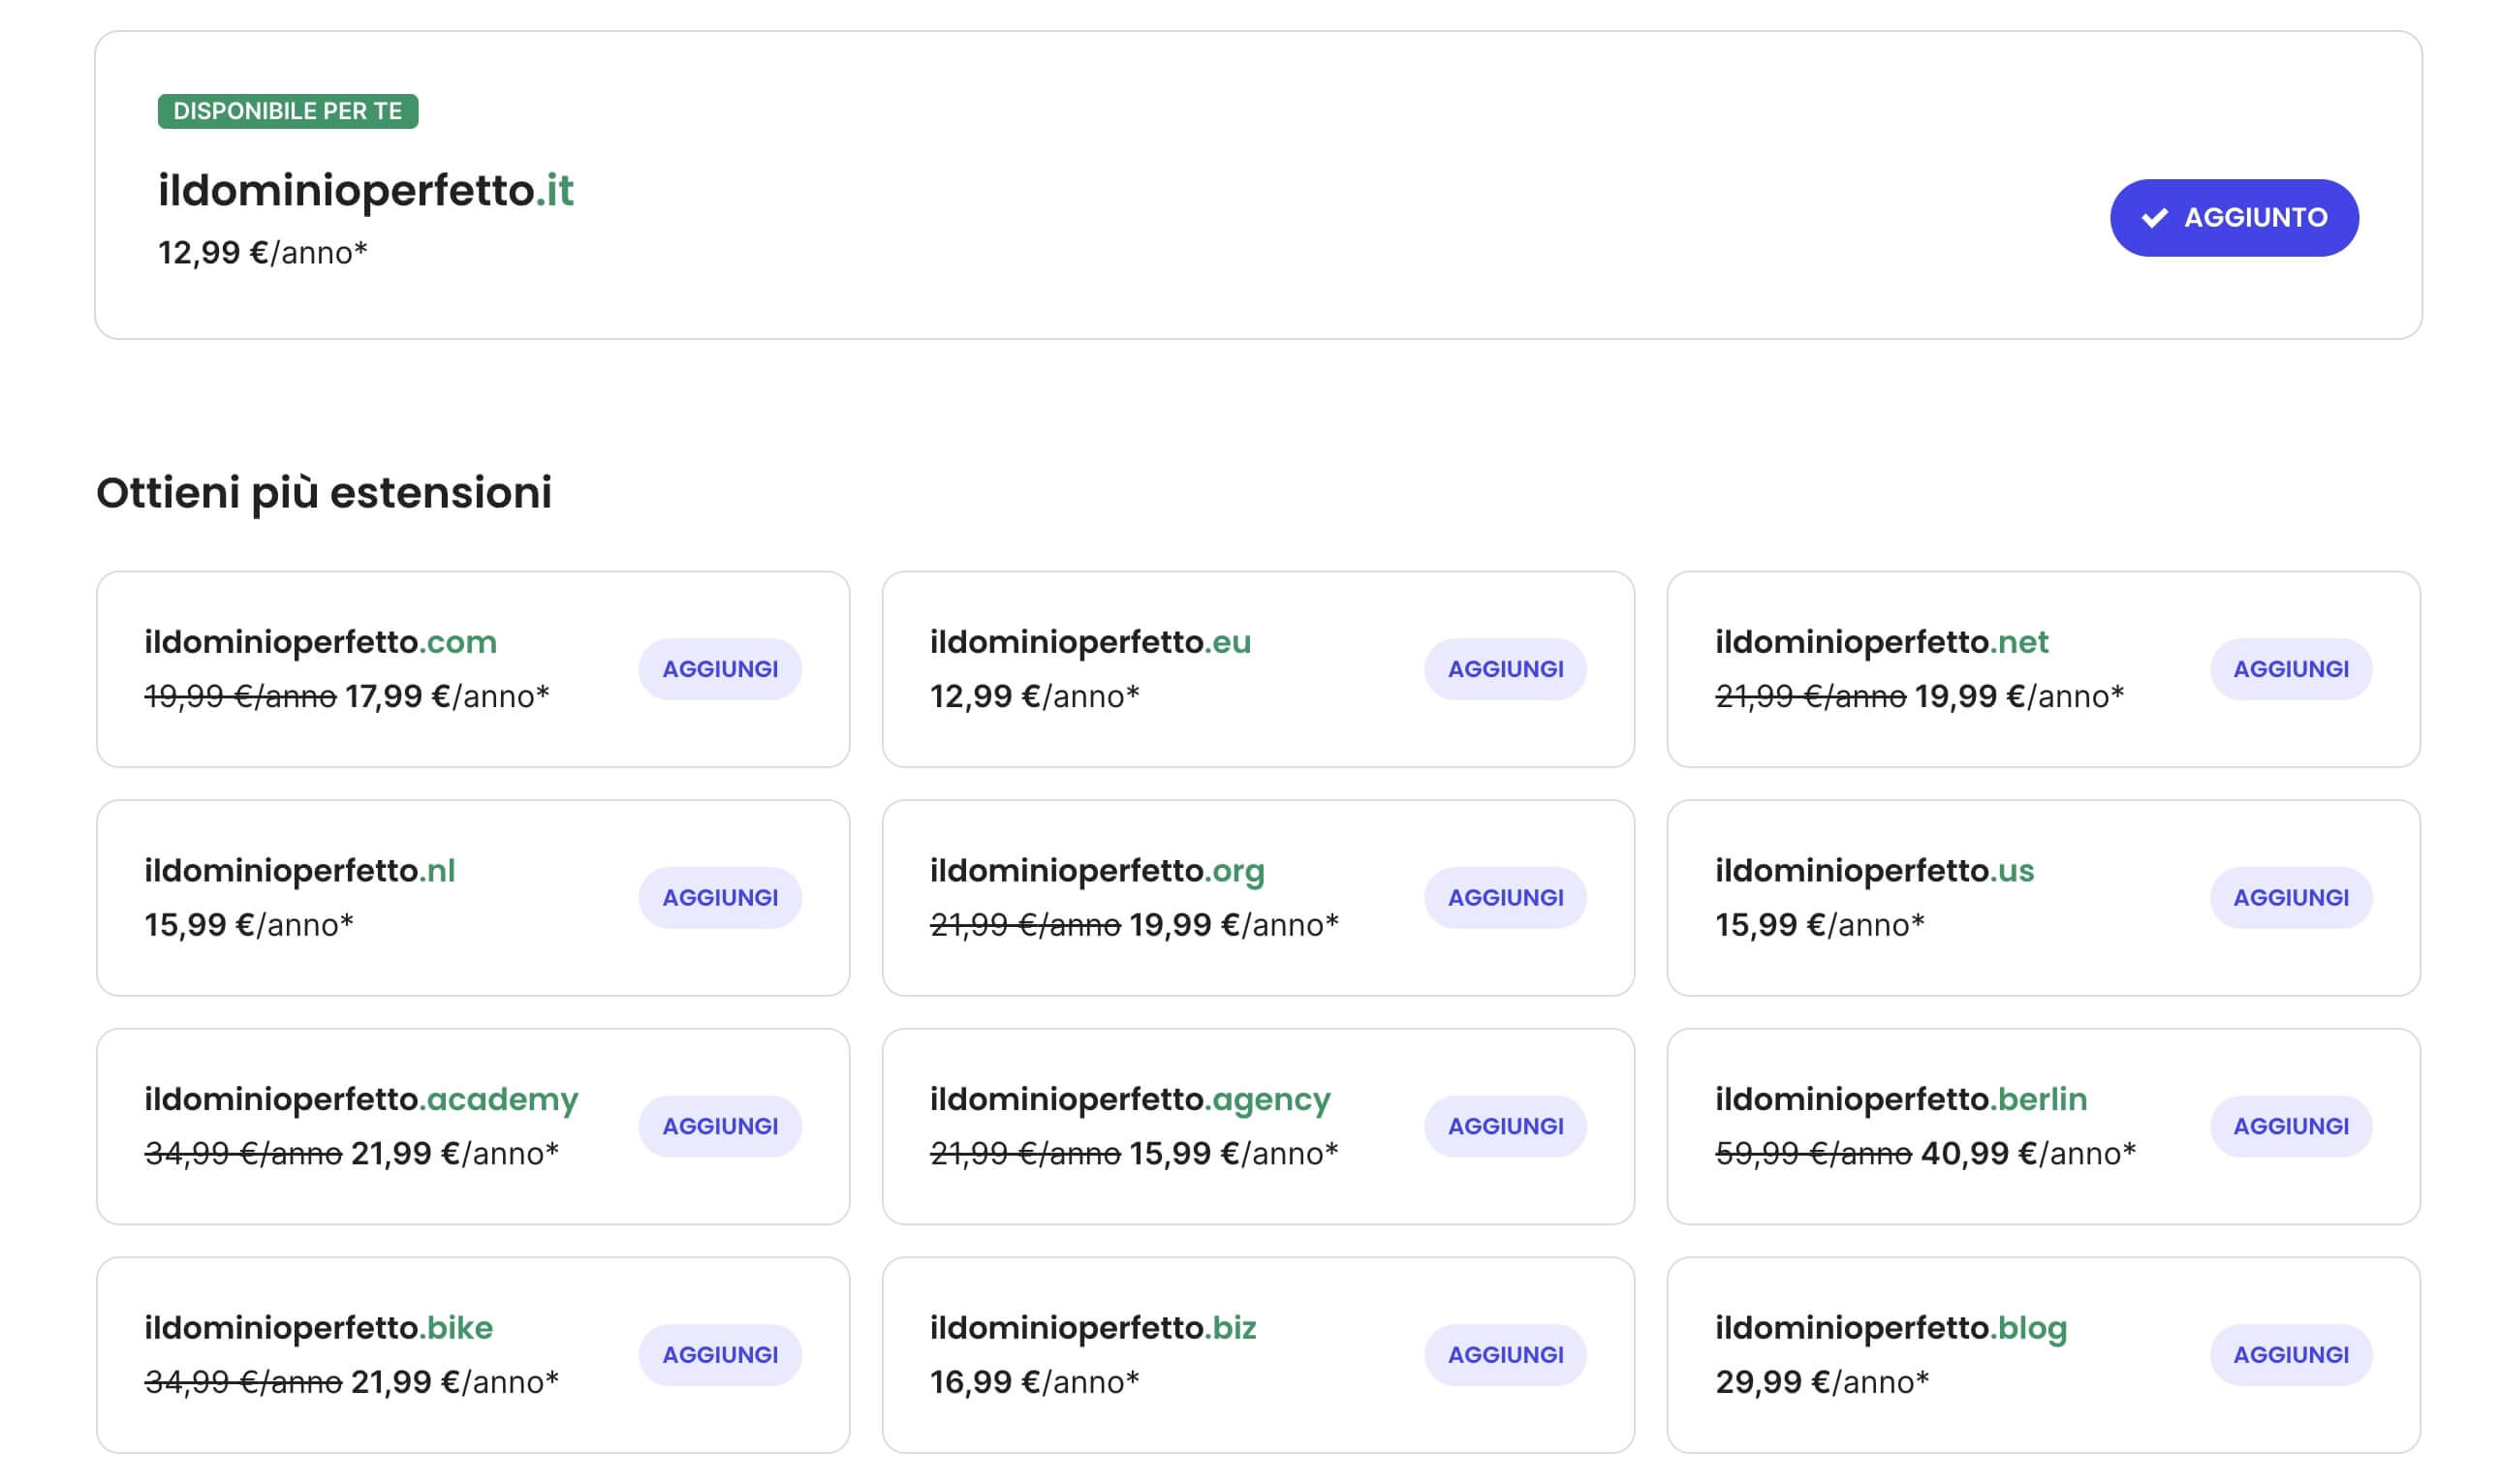Click the Ottieni più estensioni heading

coord(325,493)
